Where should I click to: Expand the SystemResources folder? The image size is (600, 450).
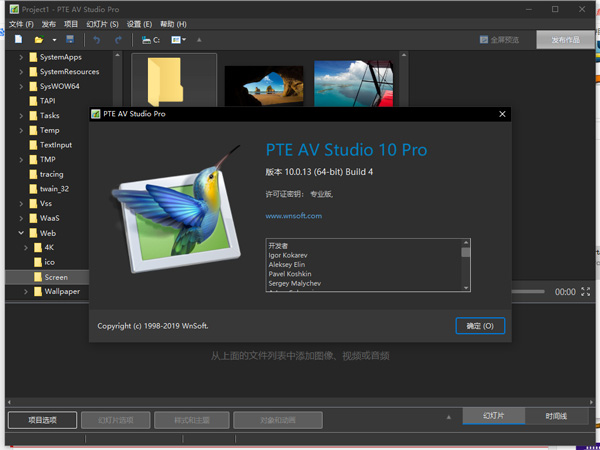click(21, 72)
